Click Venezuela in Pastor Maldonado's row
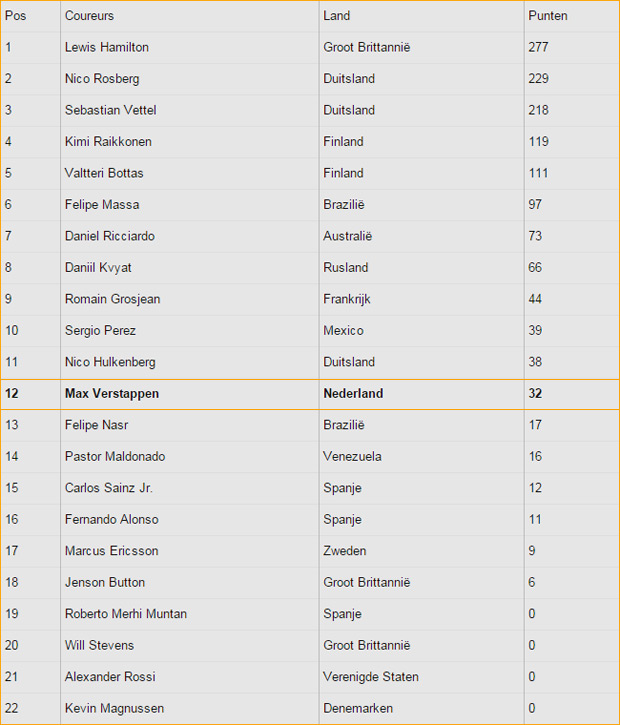This screenshot has width=620, height=725. point(352,456)
